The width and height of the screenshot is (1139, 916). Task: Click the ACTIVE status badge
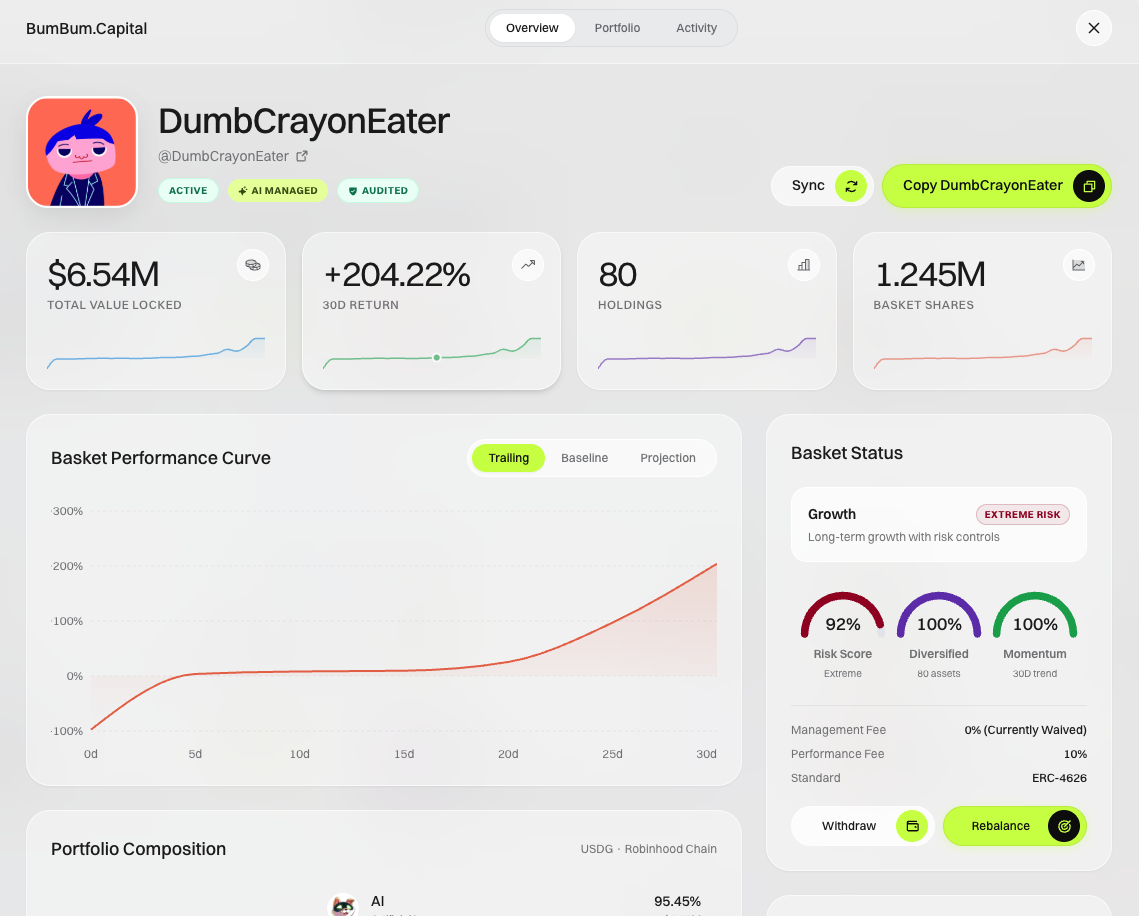[188, 190]
